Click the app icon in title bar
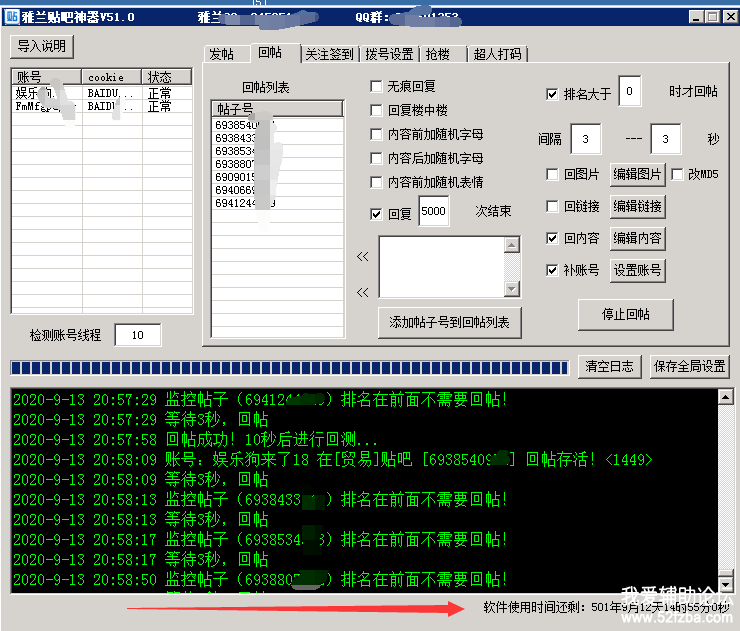 click(13, 17)
